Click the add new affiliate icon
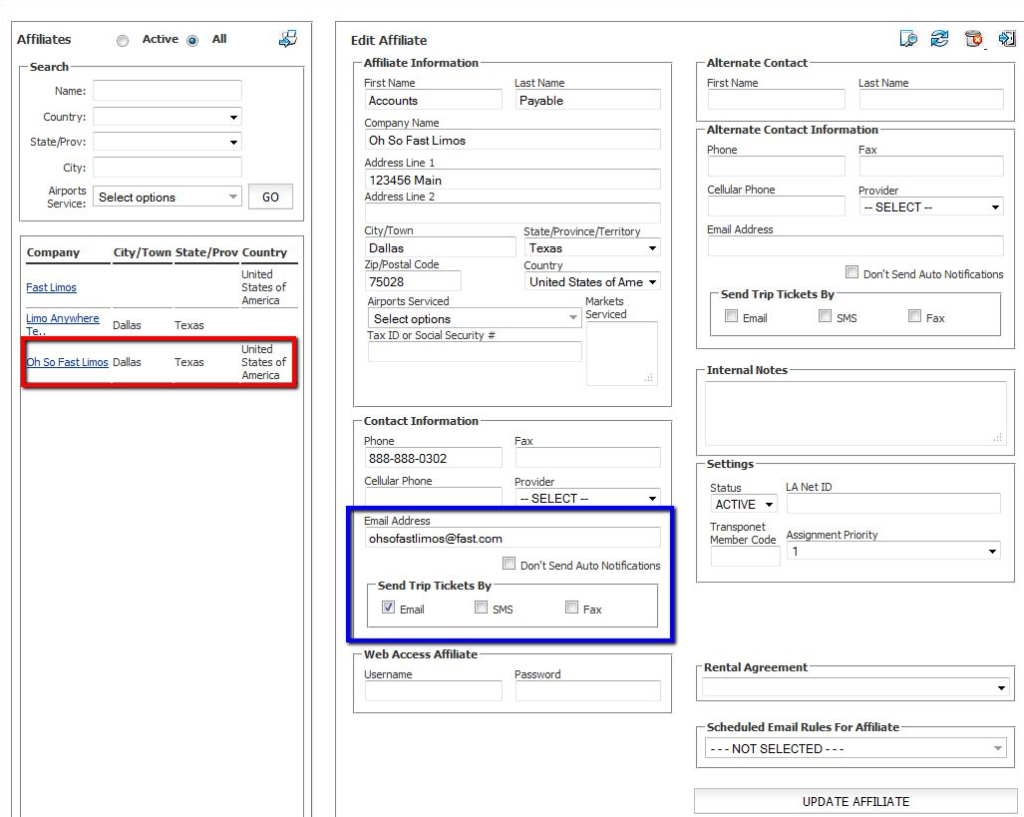This screenshot has width=1024, height=817. (x=285, y=39)
